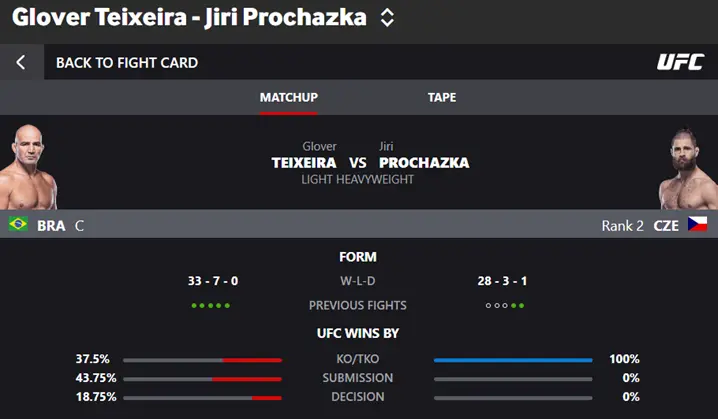Click the UFC logo
718x419 pixels.
point(680,62)
